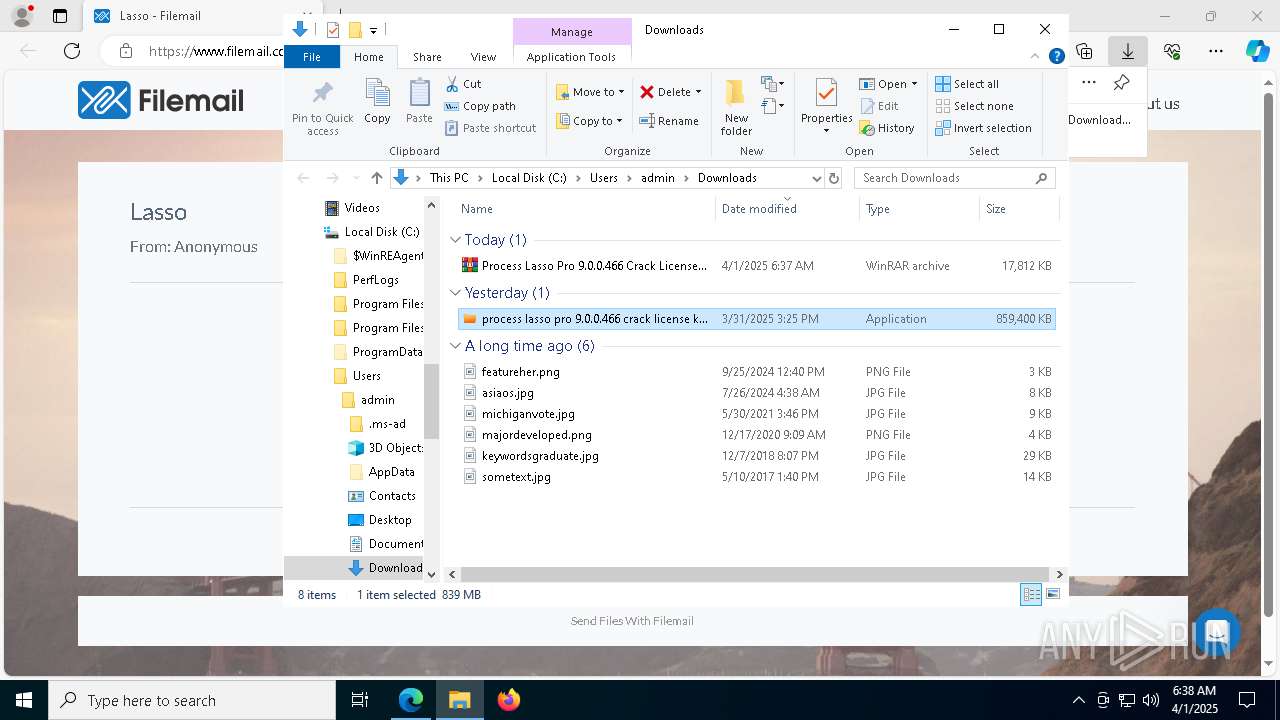Click the Paste ribbon icon
Viewport: 1280px width, 720px height.
tap(419, 101)
